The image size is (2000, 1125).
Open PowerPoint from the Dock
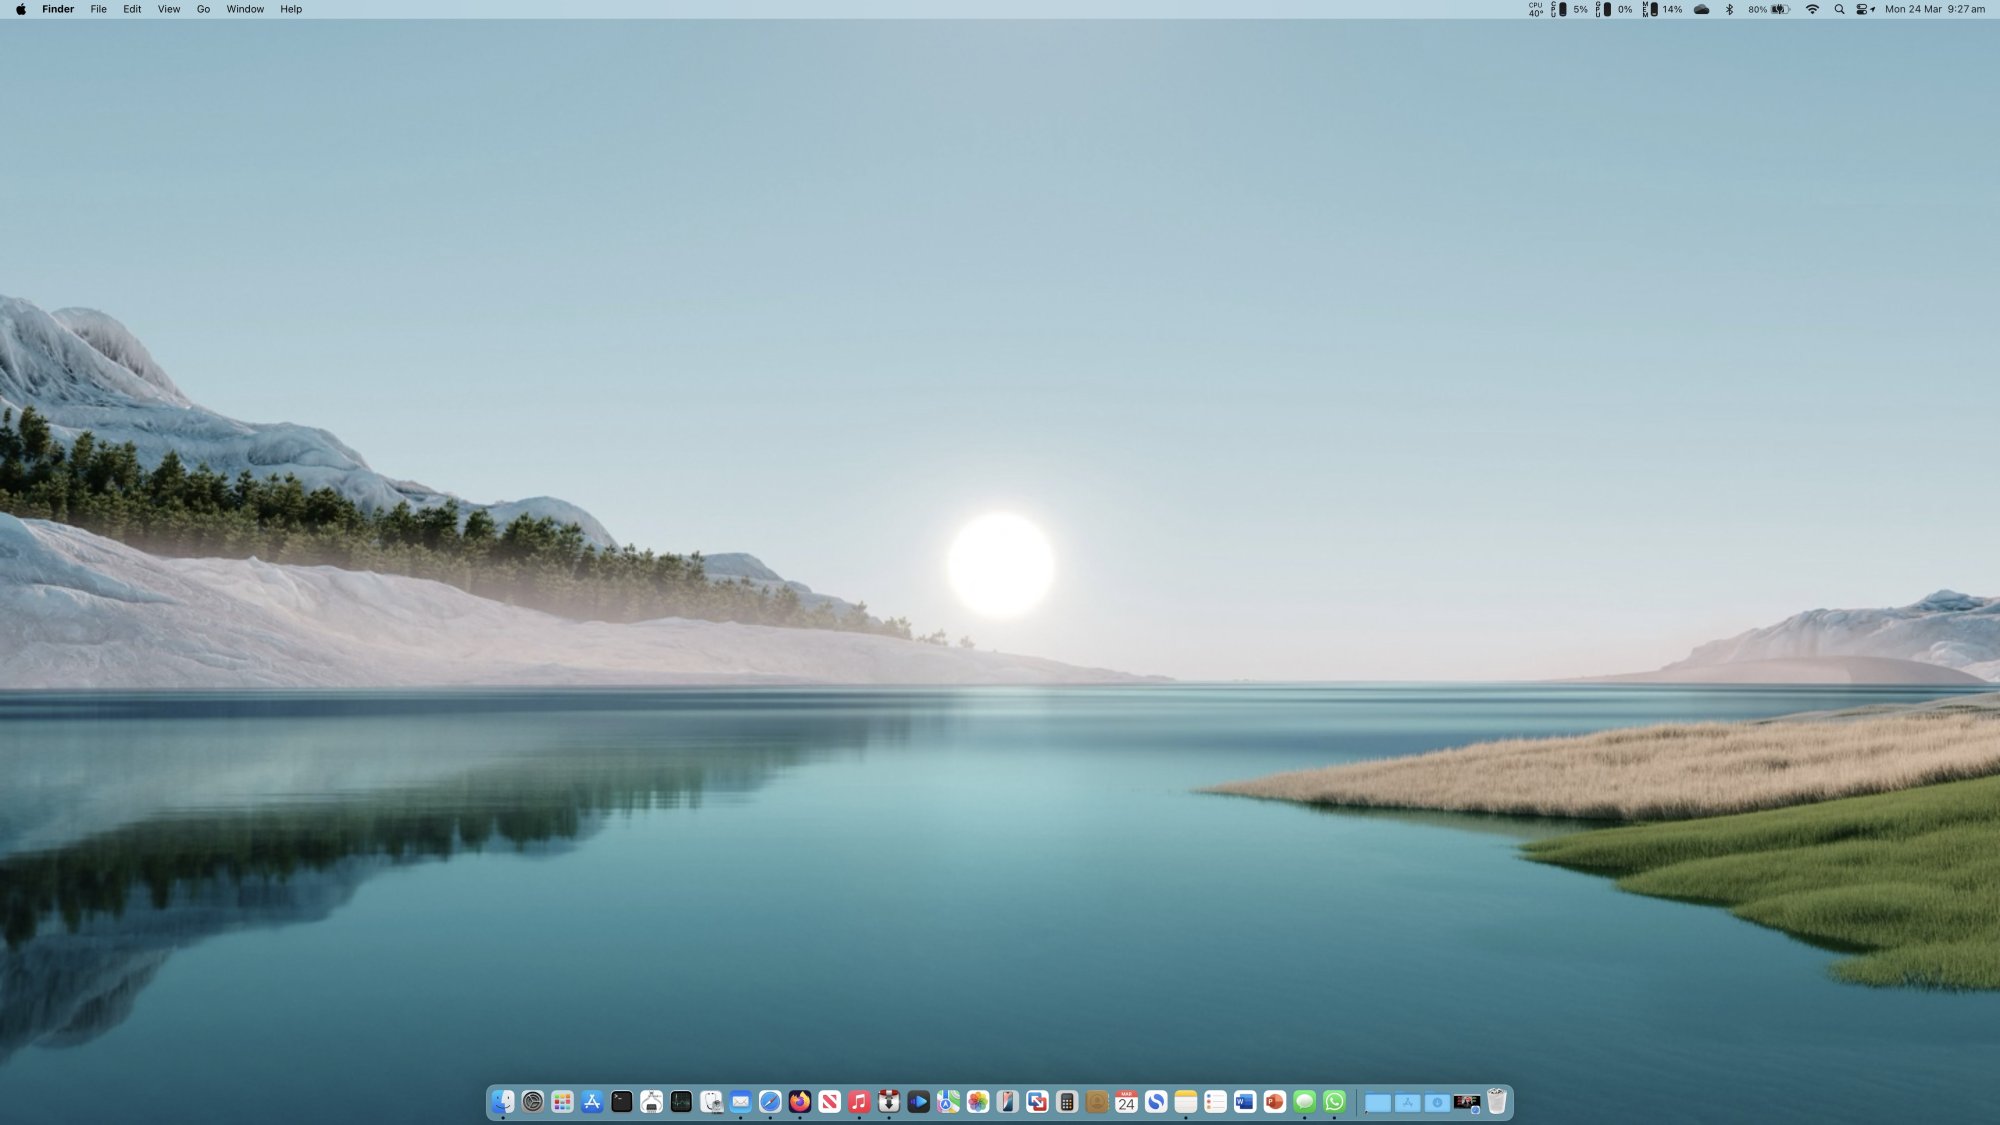point(1274,1101)
